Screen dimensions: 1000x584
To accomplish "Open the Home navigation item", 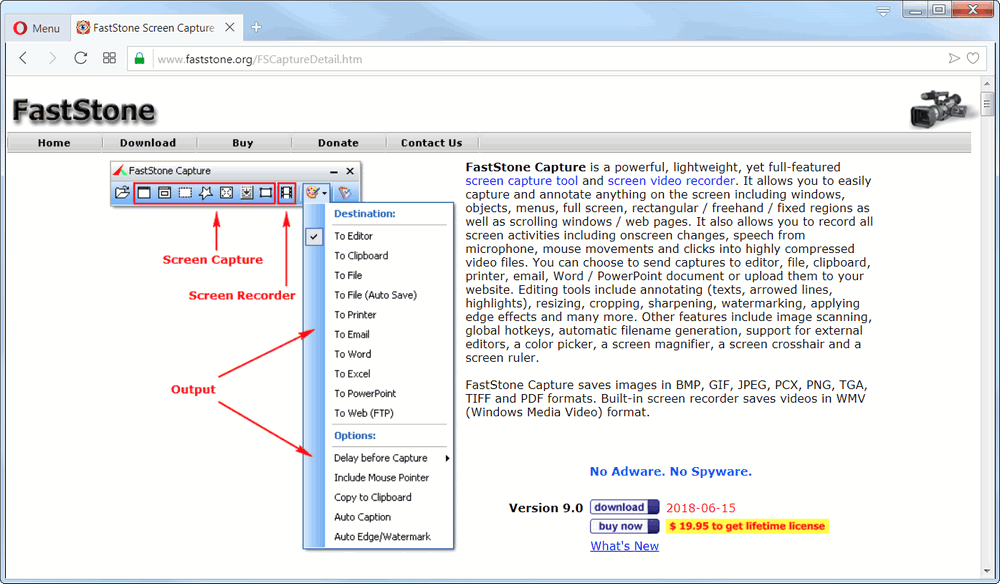I will pos(54,143).
